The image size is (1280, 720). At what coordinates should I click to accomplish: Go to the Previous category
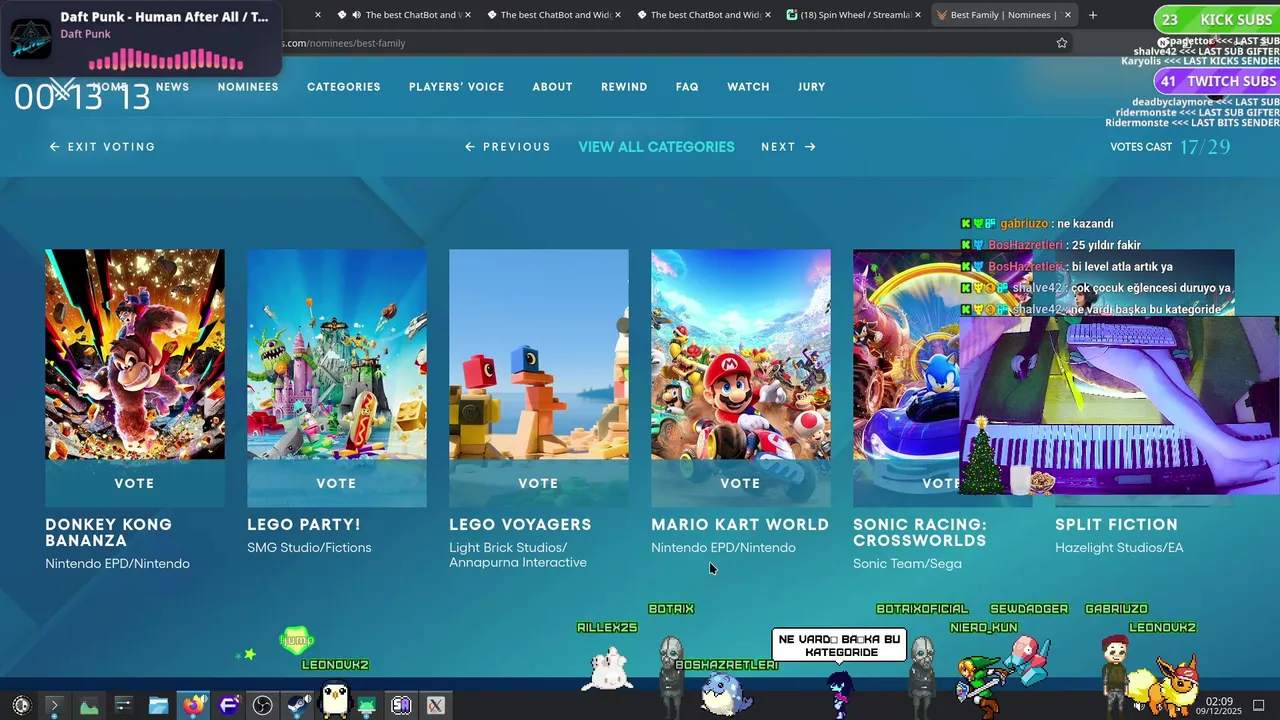[x=507, y=147]
